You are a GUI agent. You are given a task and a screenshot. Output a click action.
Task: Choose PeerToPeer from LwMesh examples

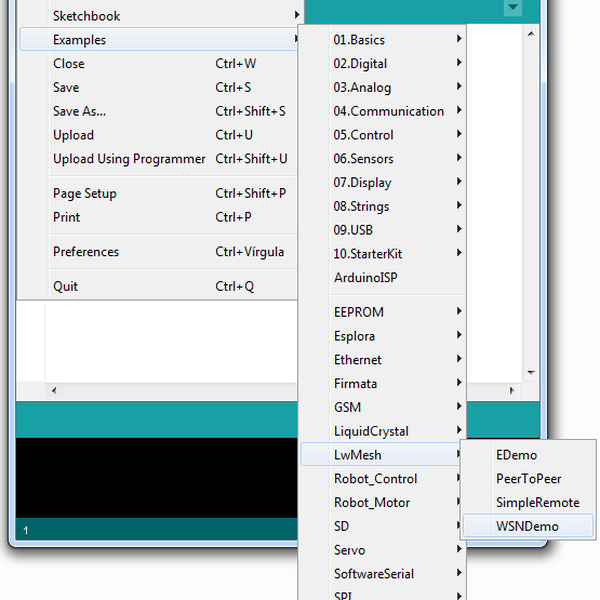tap(528, 479)
